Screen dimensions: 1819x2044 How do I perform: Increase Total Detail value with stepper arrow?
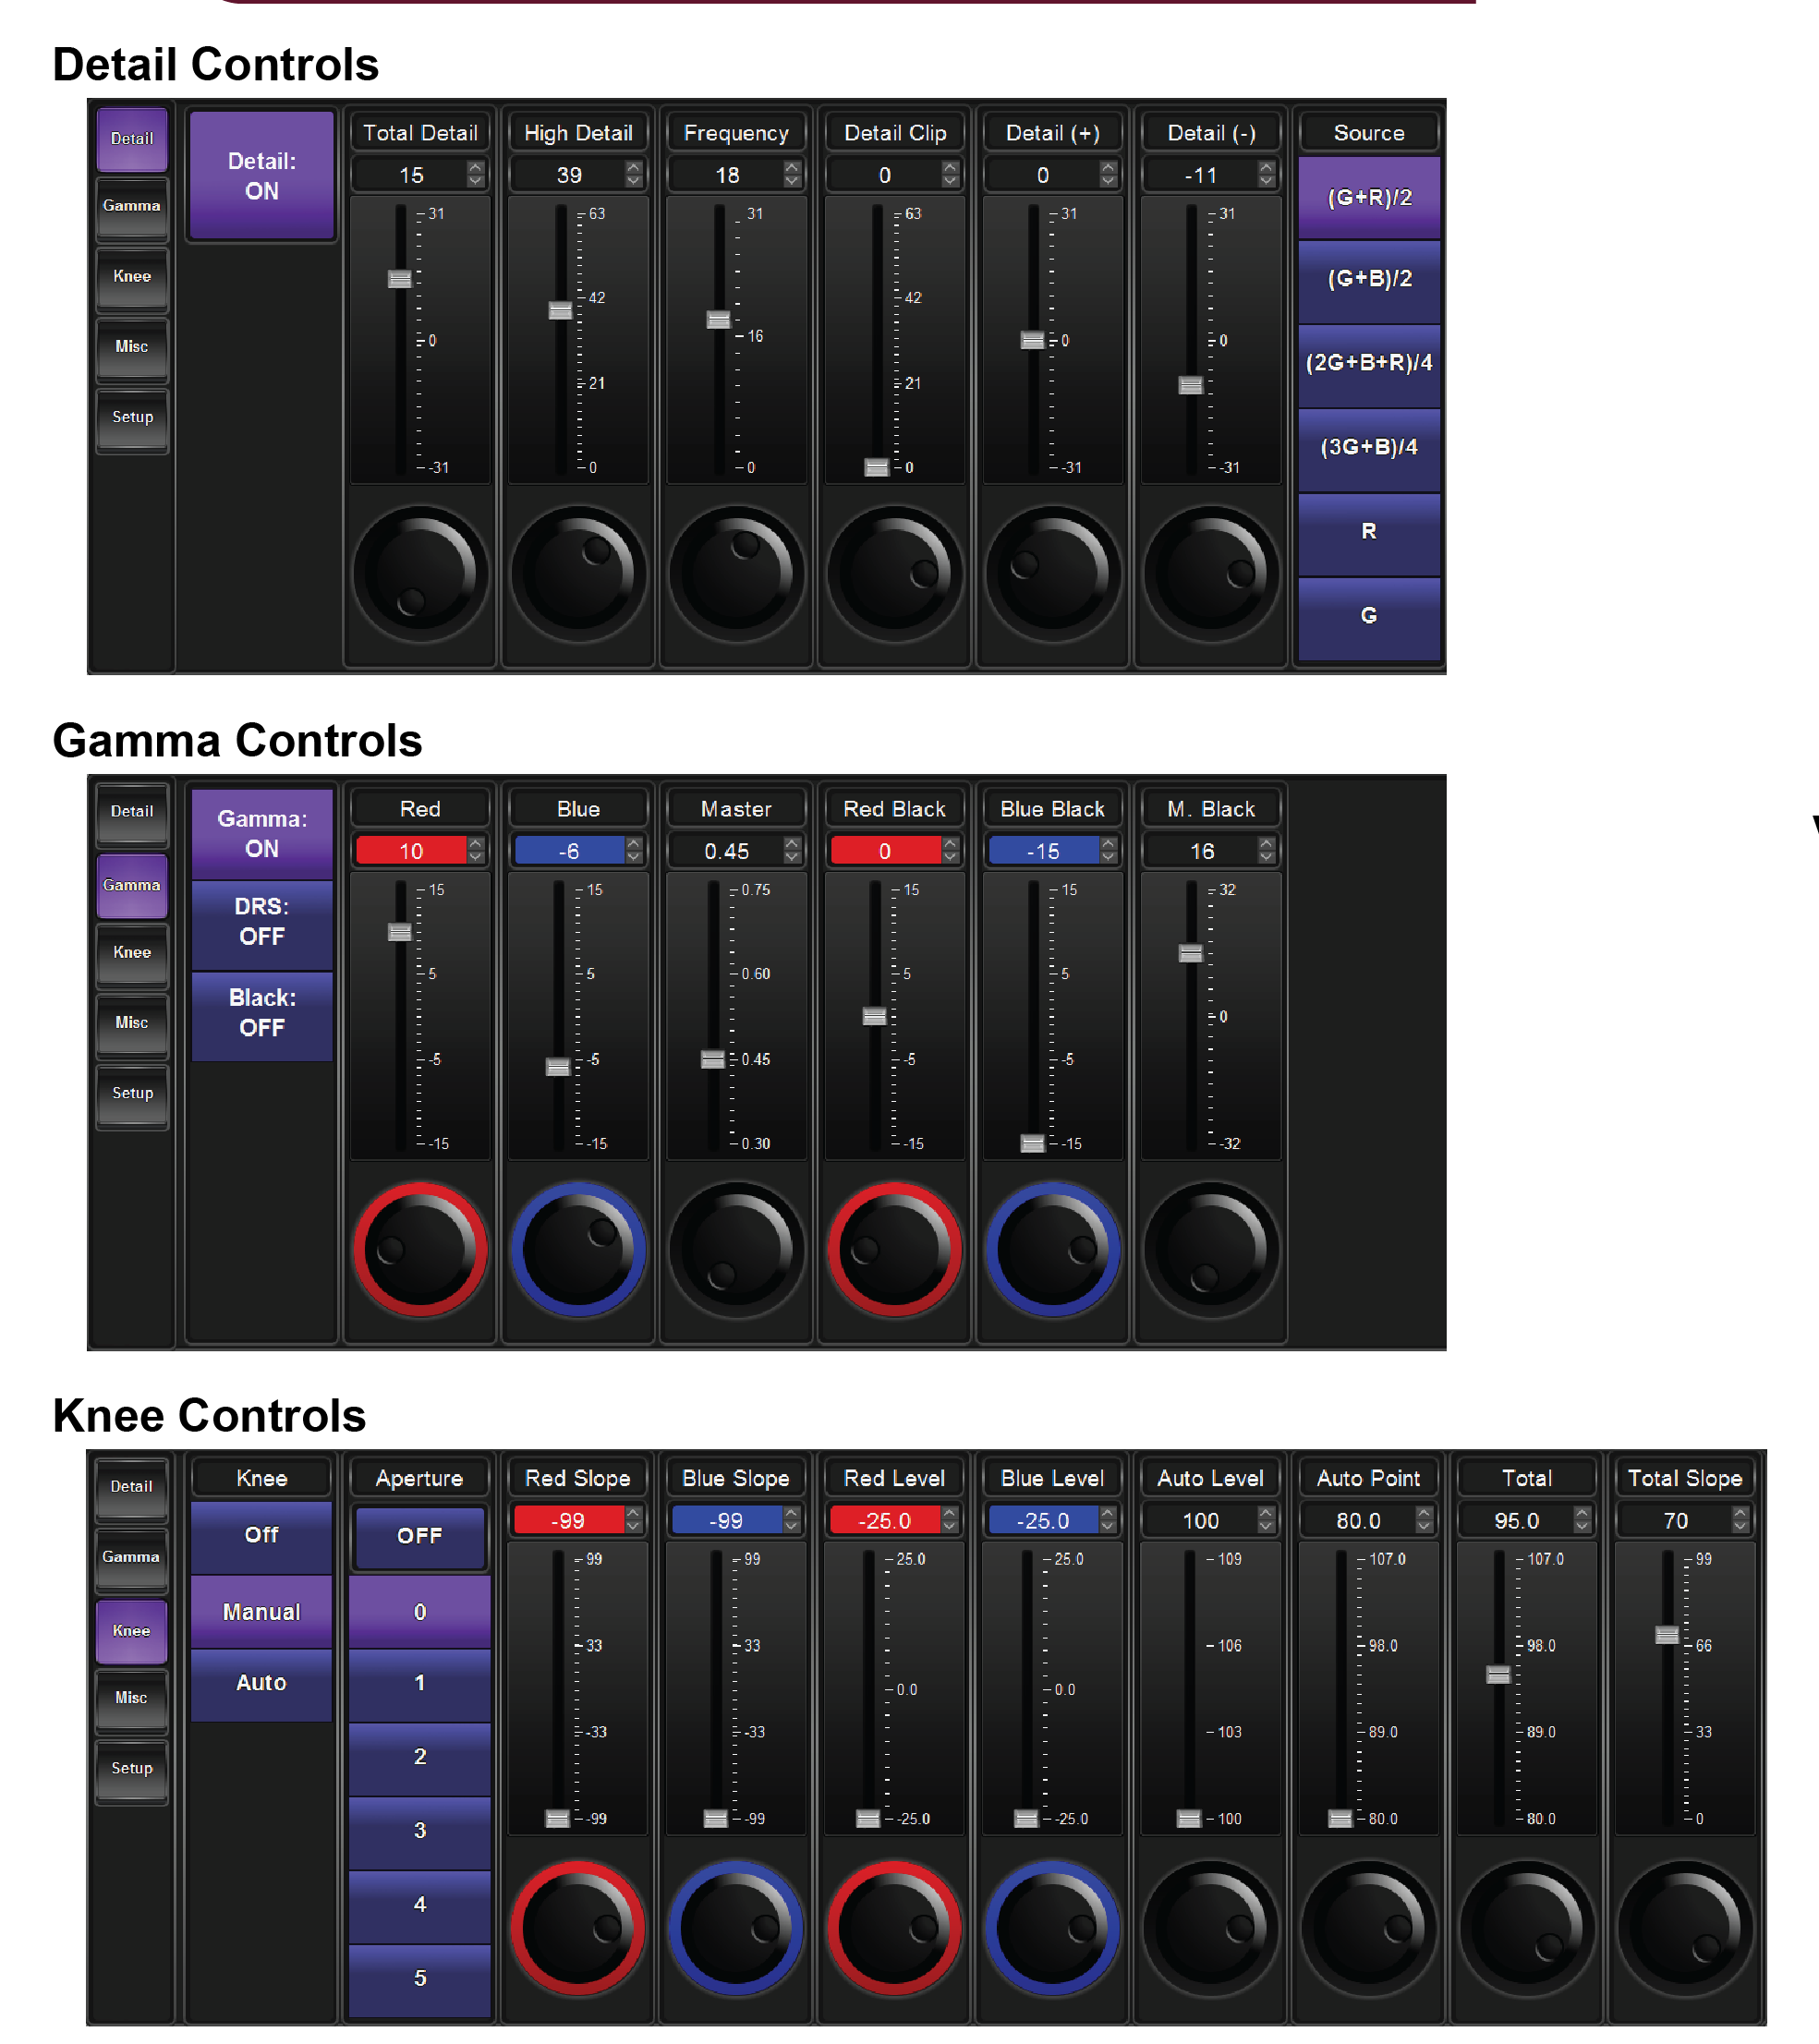476,168
